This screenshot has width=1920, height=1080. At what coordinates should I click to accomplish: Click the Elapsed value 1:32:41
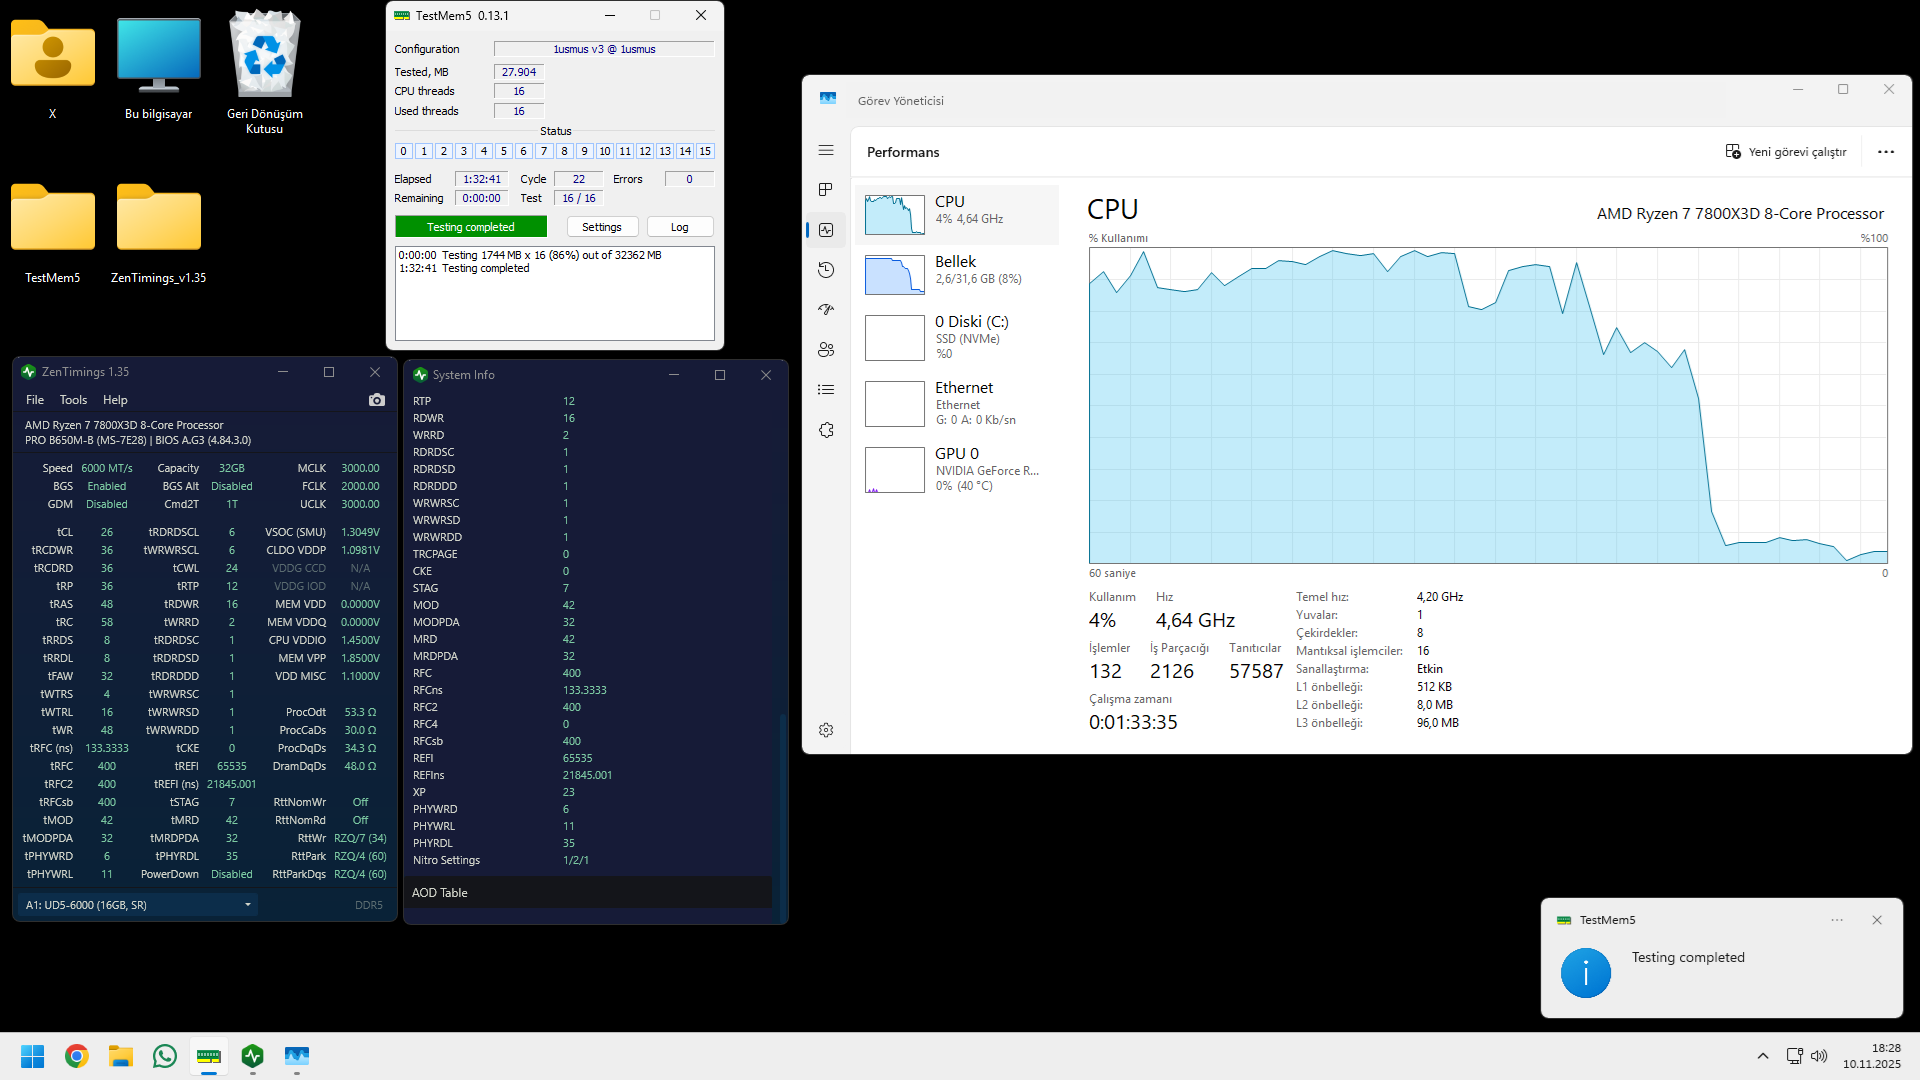coord(482,179)
